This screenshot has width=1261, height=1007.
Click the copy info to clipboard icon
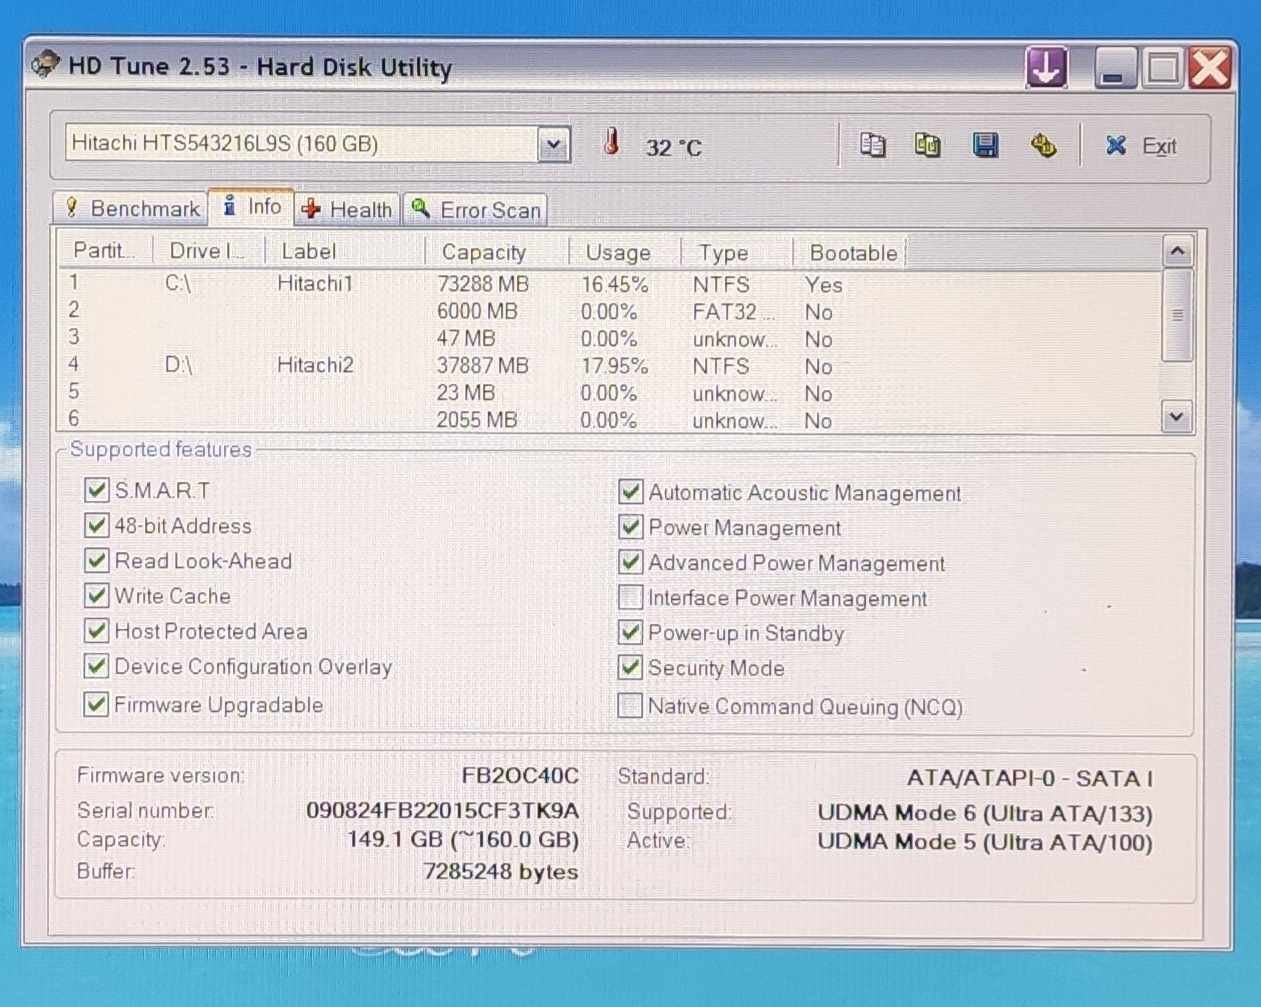click(x=872, y=146)
